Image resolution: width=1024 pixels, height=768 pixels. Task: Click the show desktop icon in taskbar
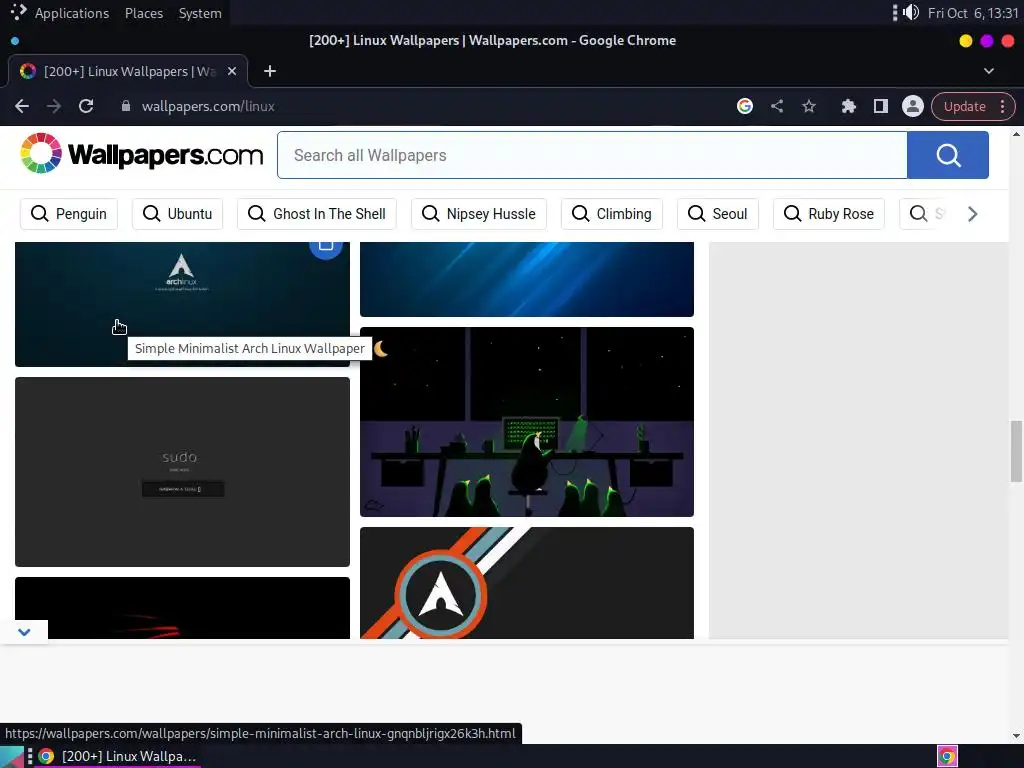point(12,756)
